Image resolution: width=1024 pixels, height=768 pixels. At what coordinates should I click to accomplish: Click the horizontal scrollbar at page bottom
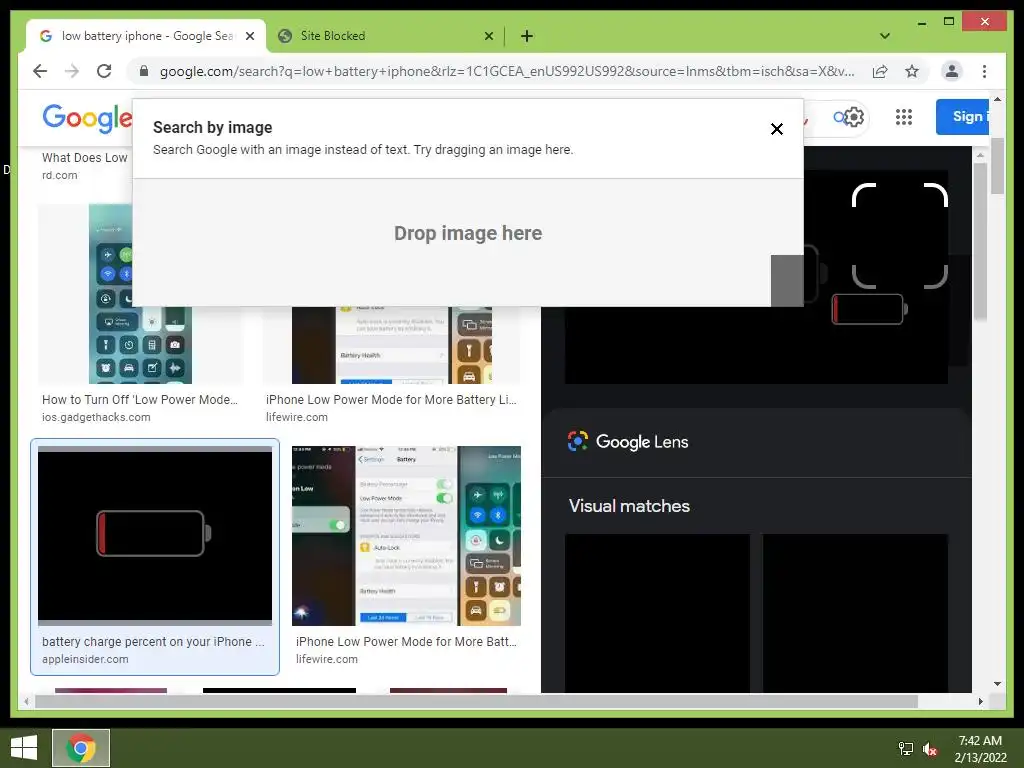point(476,701)
